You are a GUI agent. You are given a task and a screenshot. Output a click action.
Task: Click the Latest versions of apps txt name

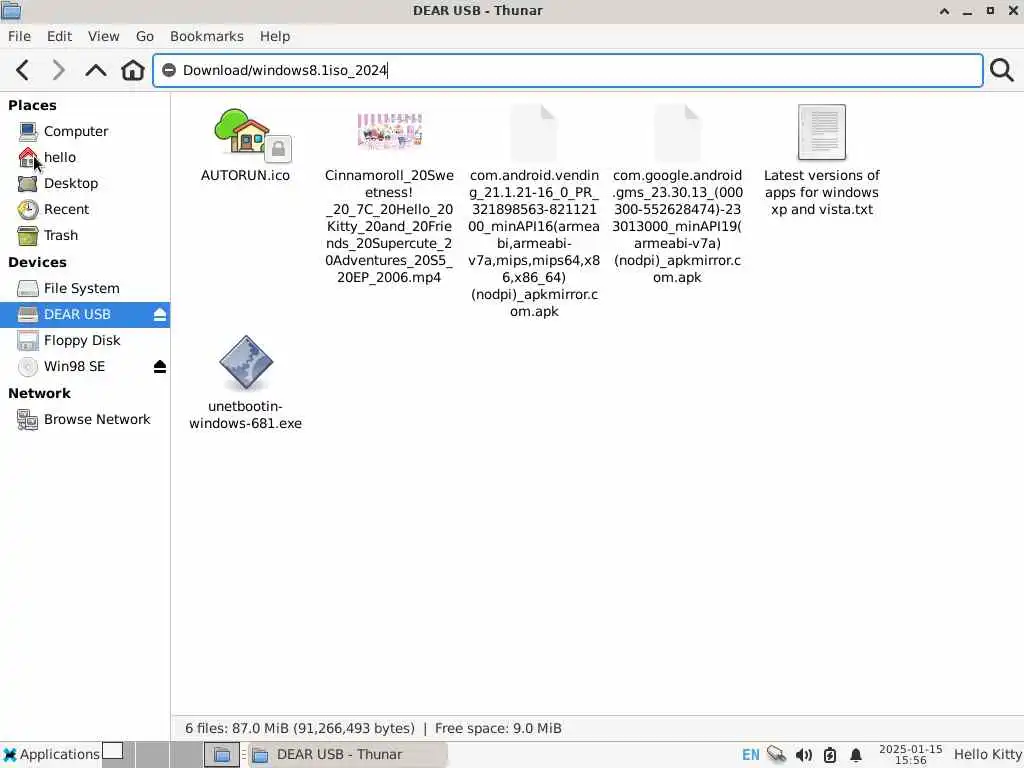822,193
